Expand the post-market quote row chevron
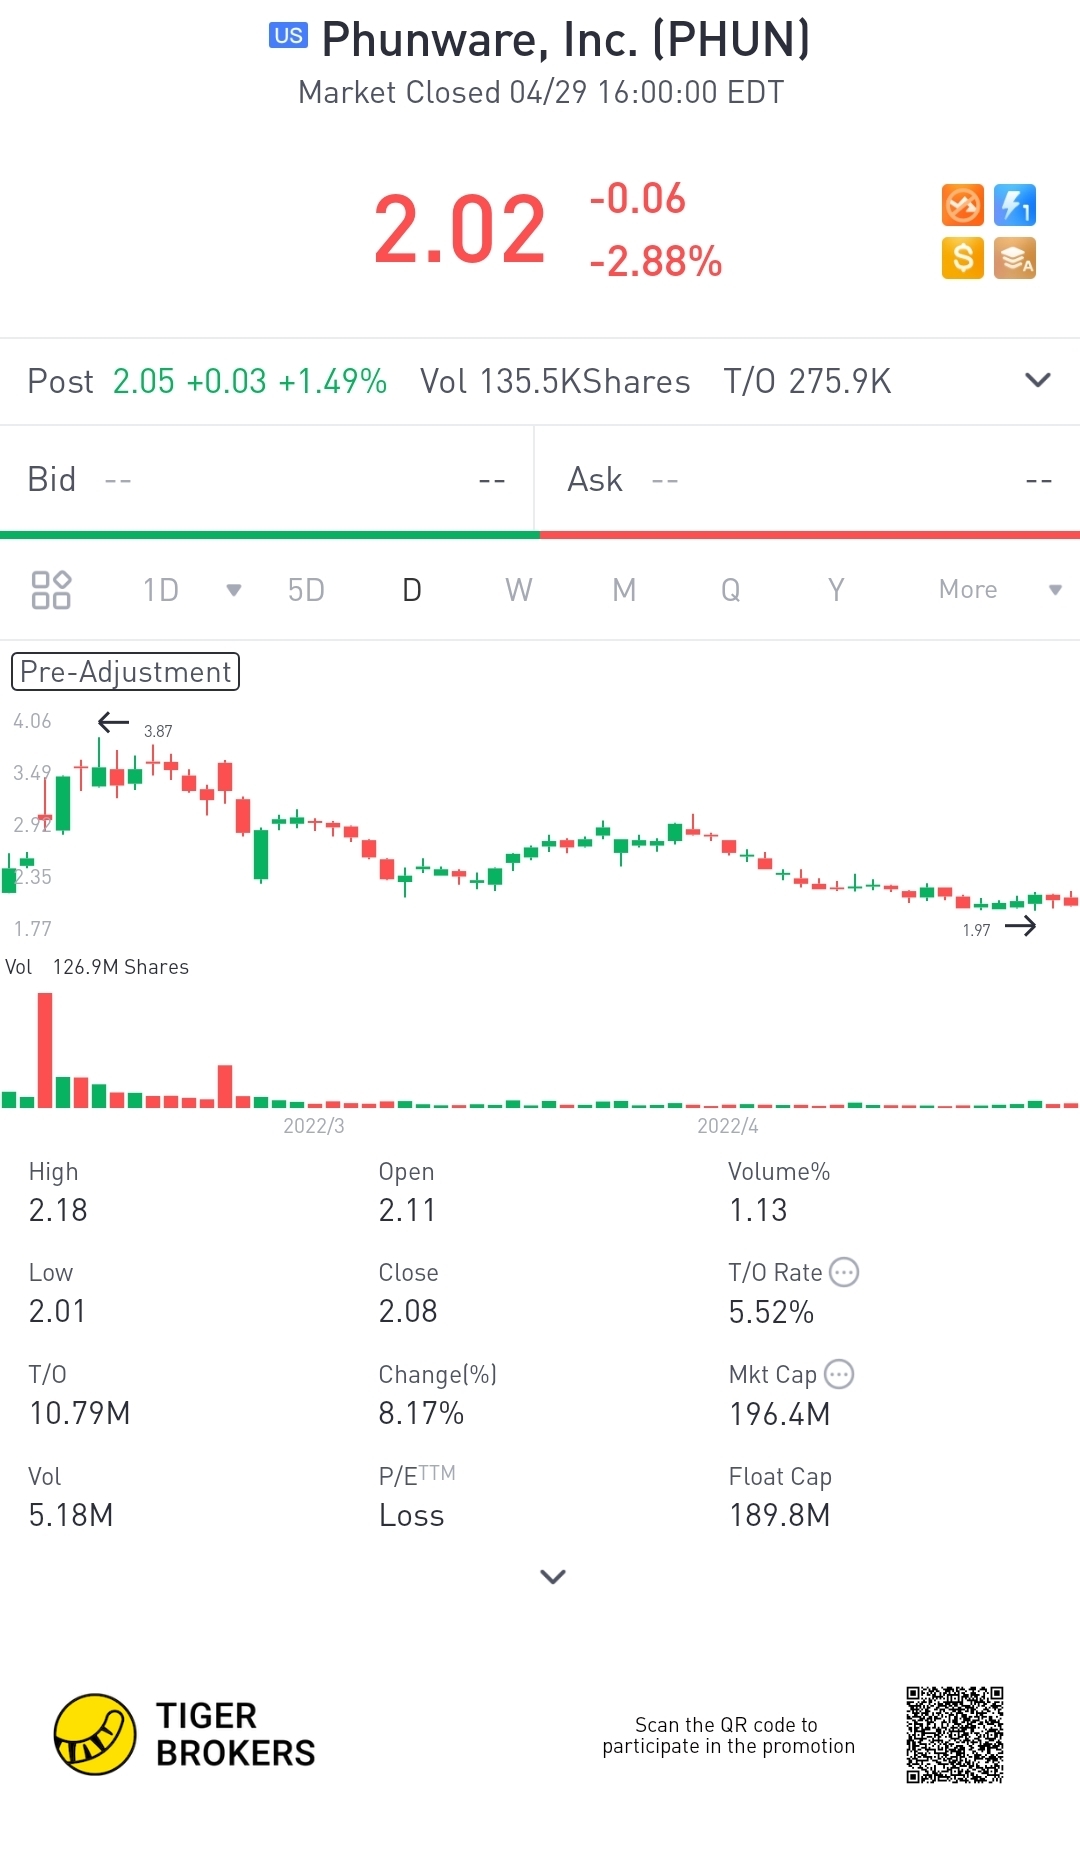The height and width of the screenshot is (1856, 1080). tap(1038, 380)
